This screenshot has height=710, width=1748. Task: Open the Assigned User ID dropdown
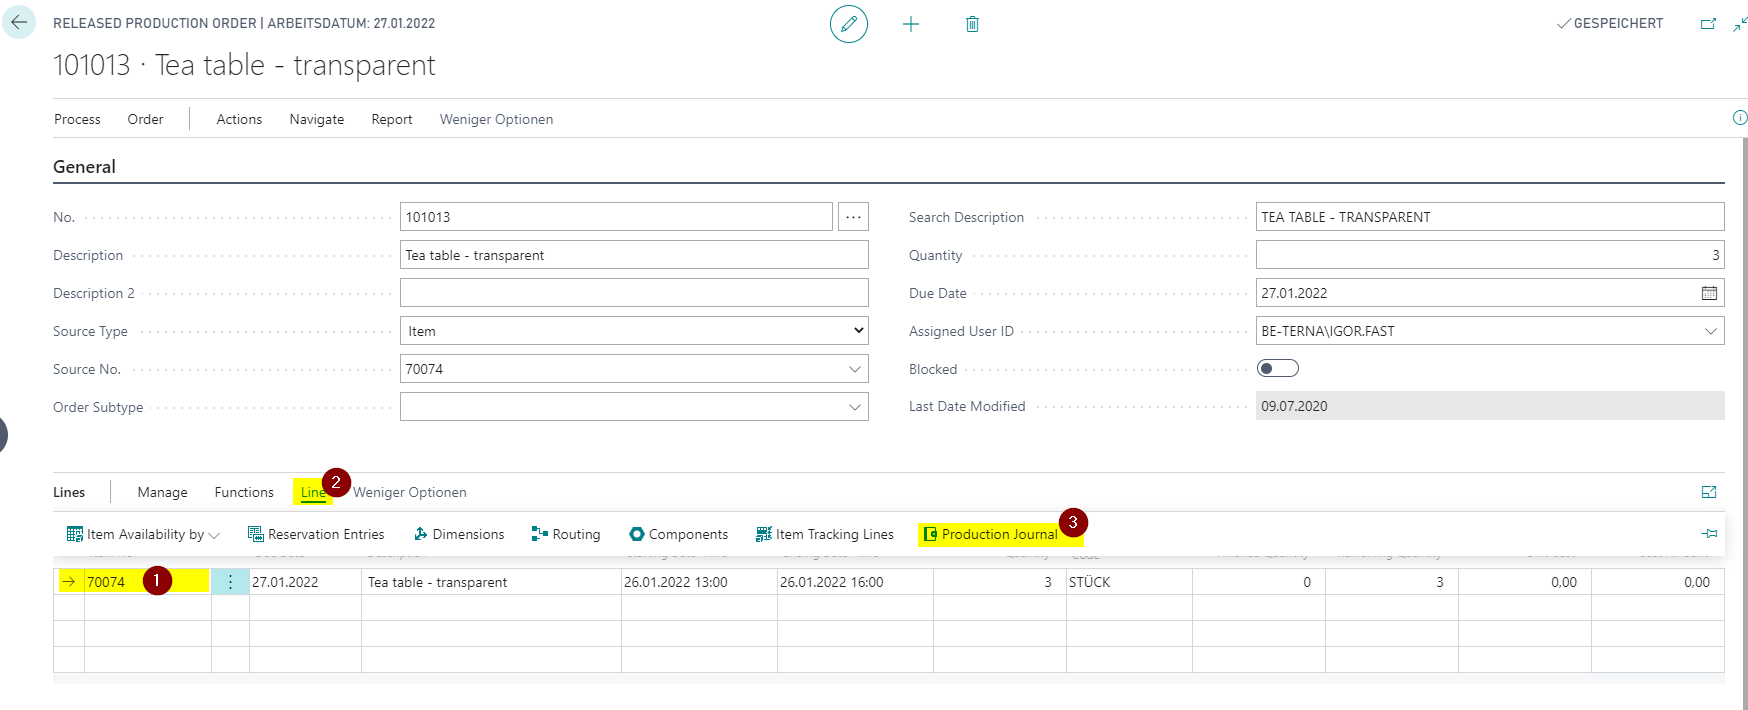pyautogui.click(x=1711, y=331)
